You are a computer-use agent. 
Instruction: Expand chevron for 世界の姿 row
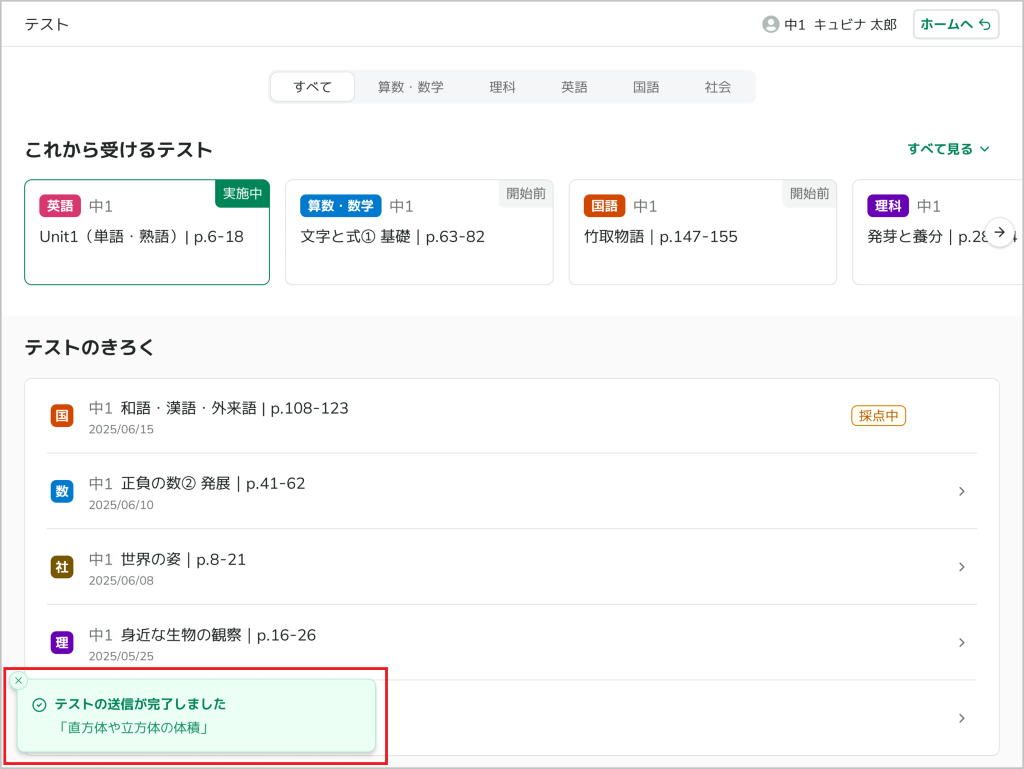961,567
